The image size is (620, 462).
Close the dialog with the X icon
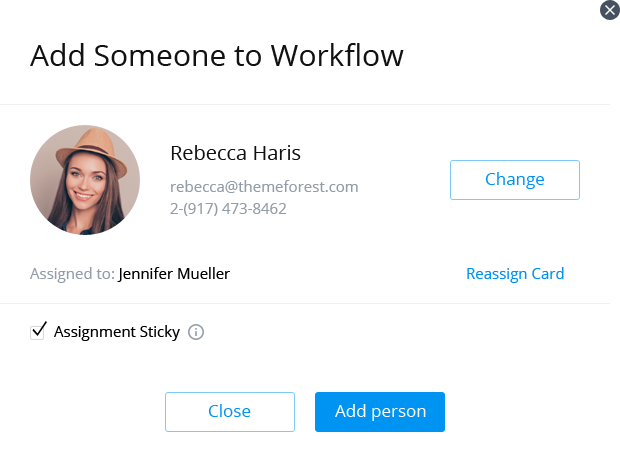point(610,9)
